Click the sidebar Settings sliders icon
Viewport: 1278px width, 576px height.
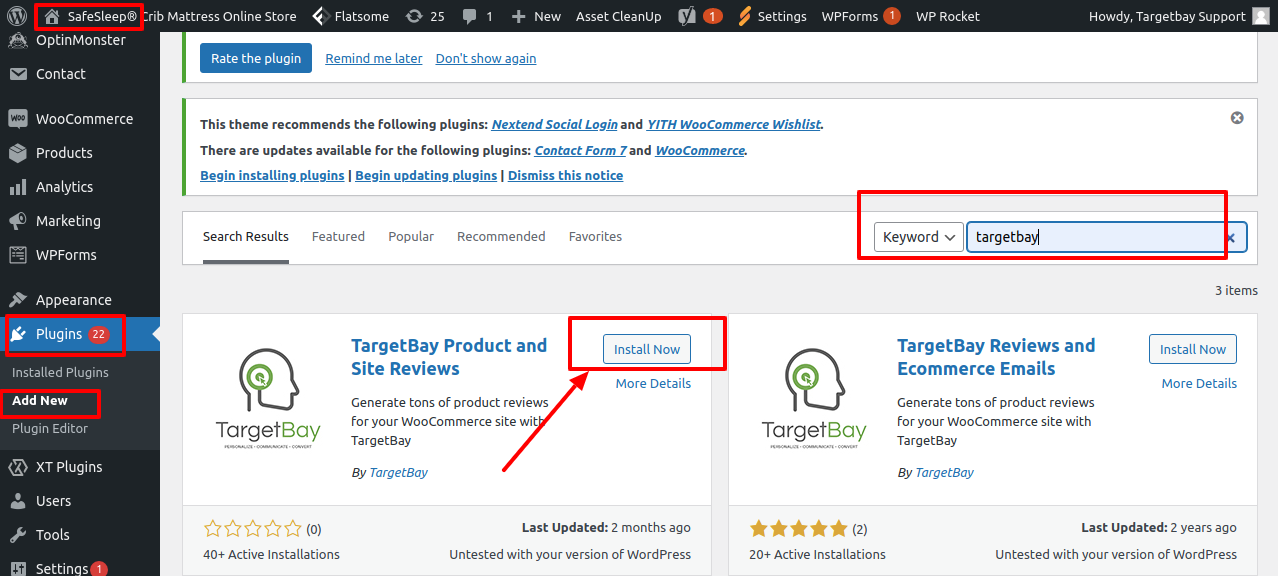pyautogui.click(x=17, y=568)
